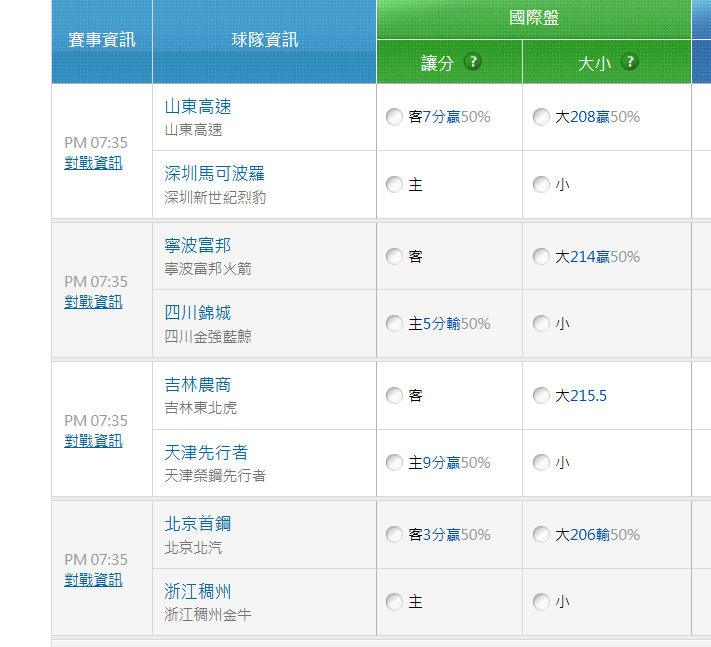Open 對戰資訊 link for 山東高速 match
711x647 pixels.
click(x=93, y=163)
